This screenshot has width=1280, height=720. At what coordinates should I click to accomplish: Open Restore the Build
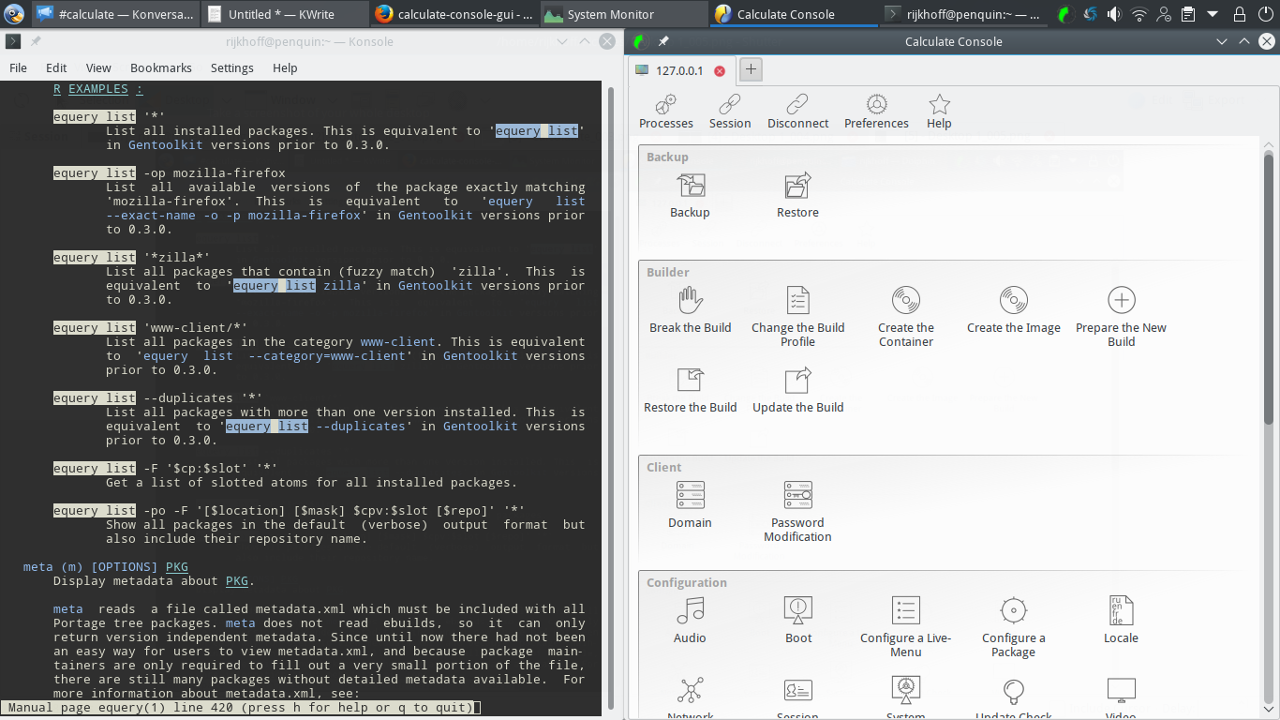[x=690, y=390]
